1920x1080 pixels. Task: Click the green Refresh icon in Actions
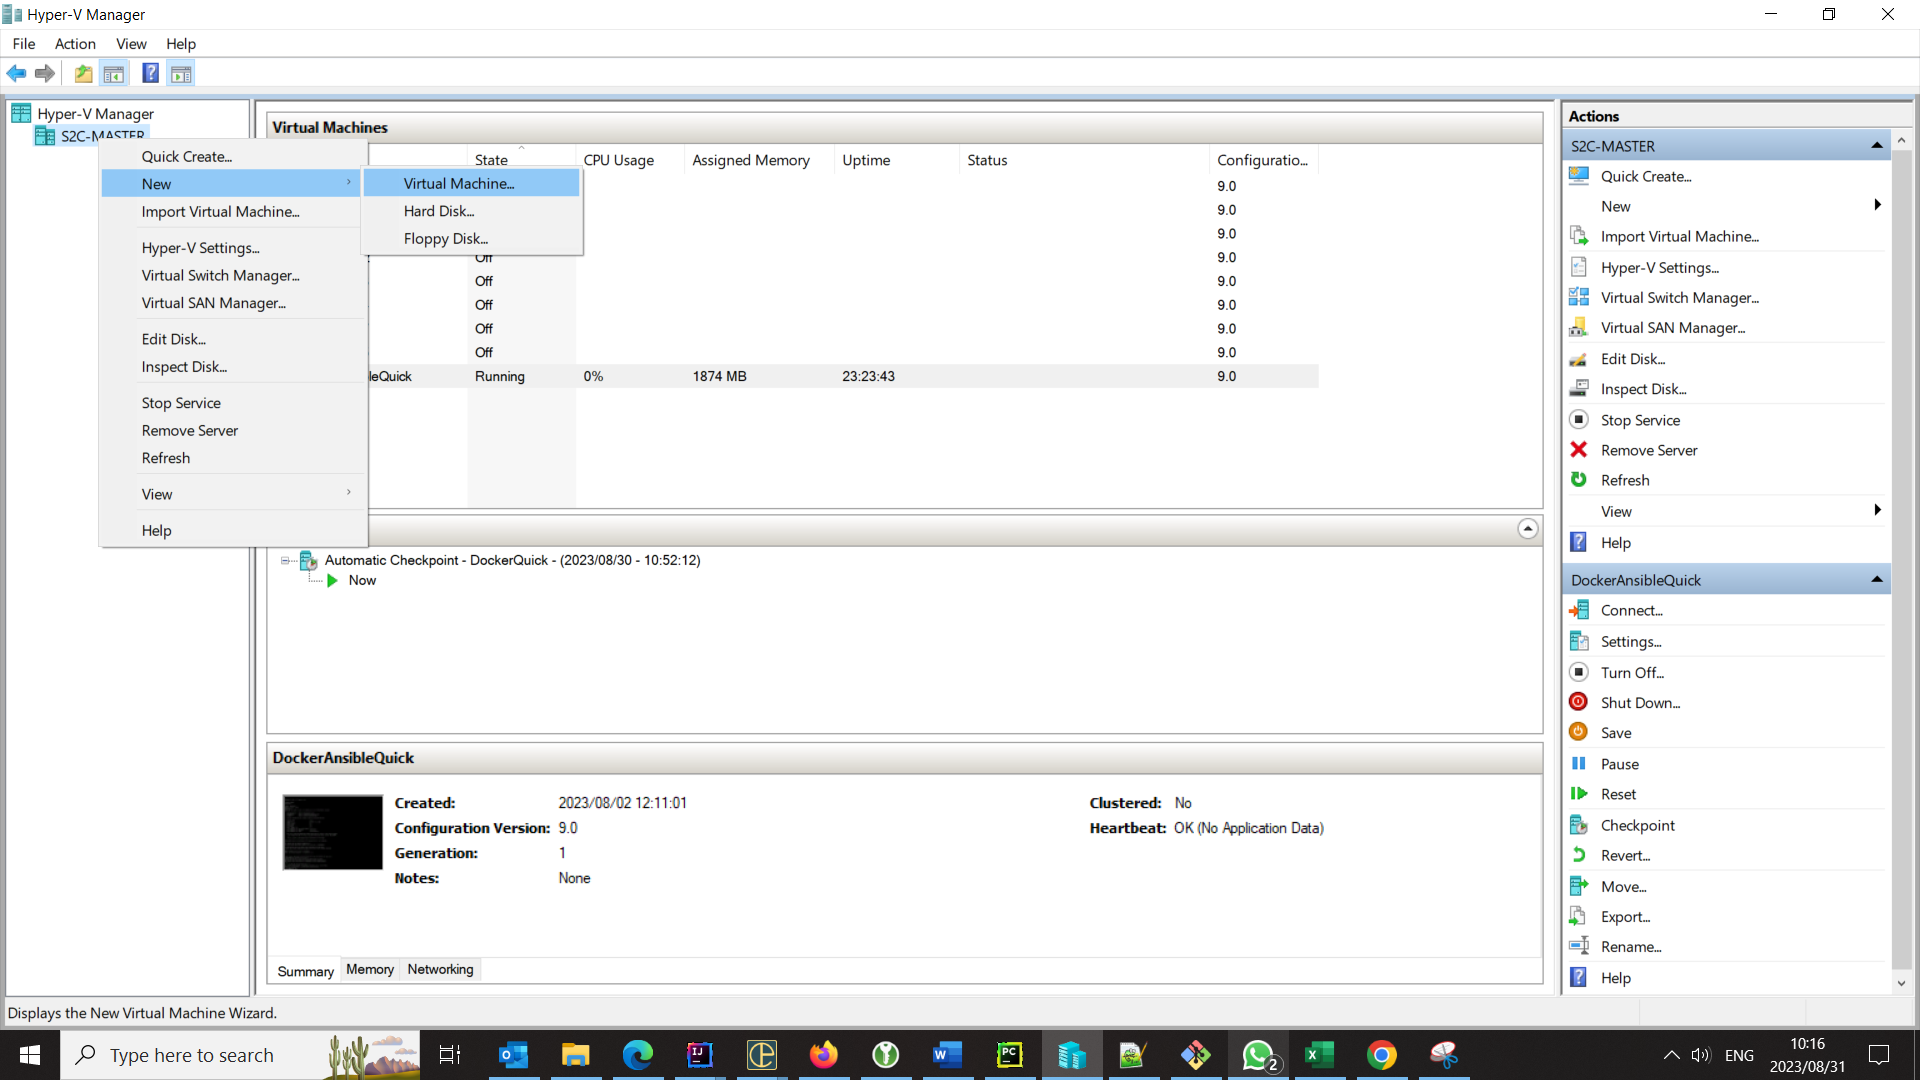[x=1579, y=480]
